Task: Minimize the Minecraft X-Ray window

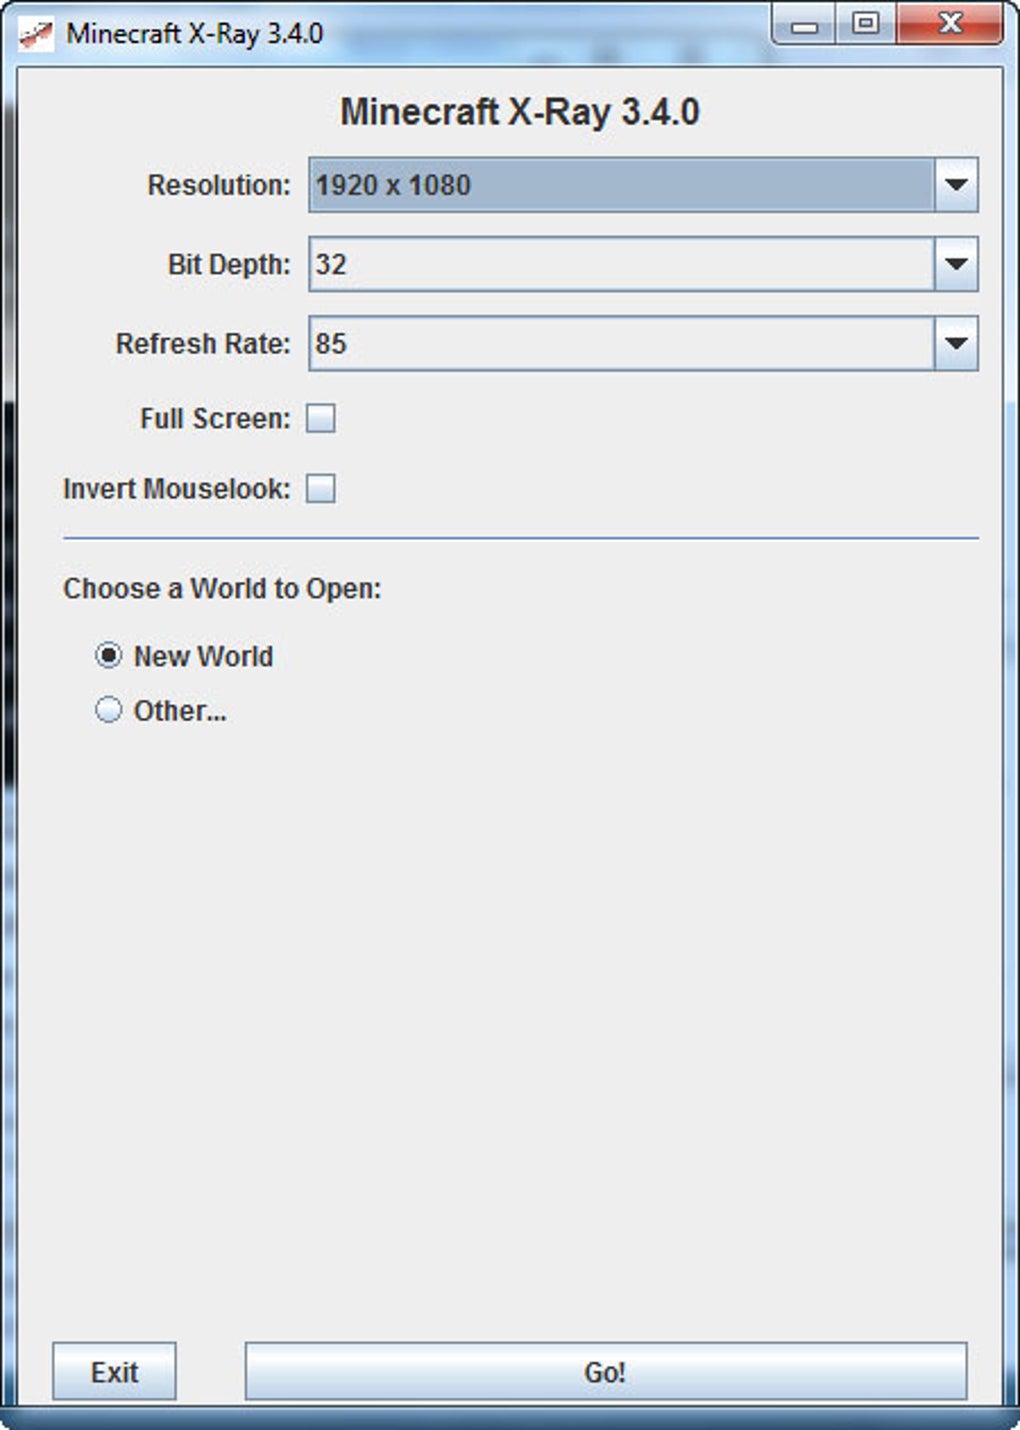Action: pos(804,24)
